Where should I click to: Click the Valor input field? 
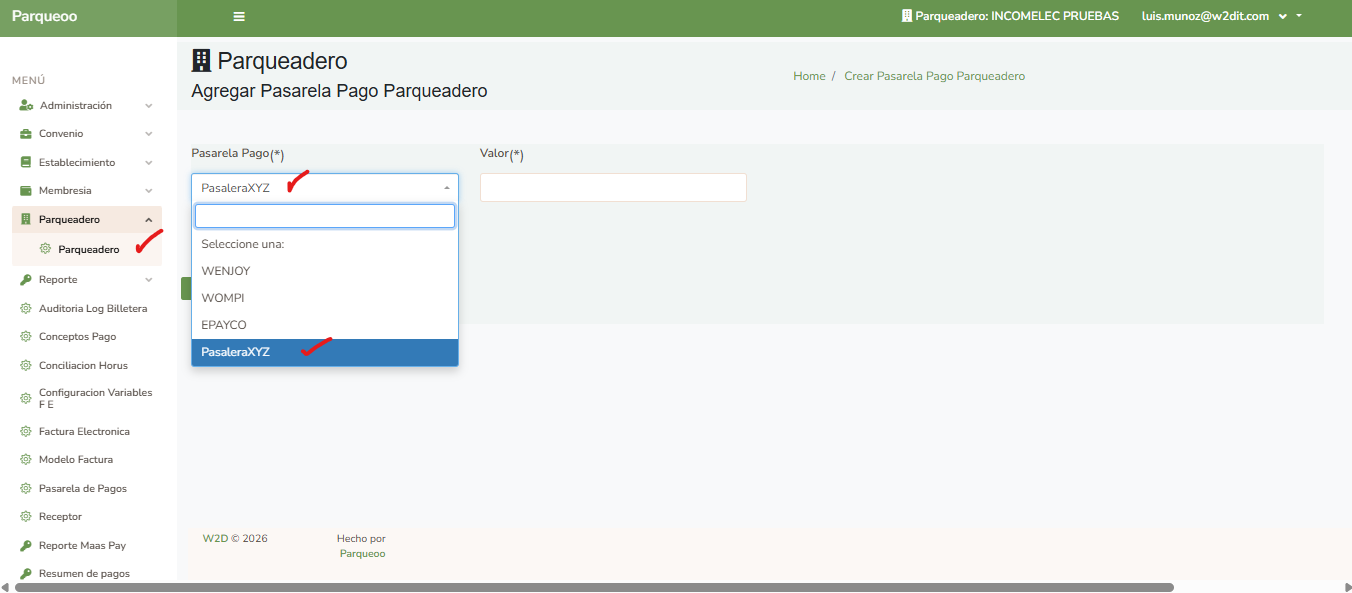coord(613,188)
